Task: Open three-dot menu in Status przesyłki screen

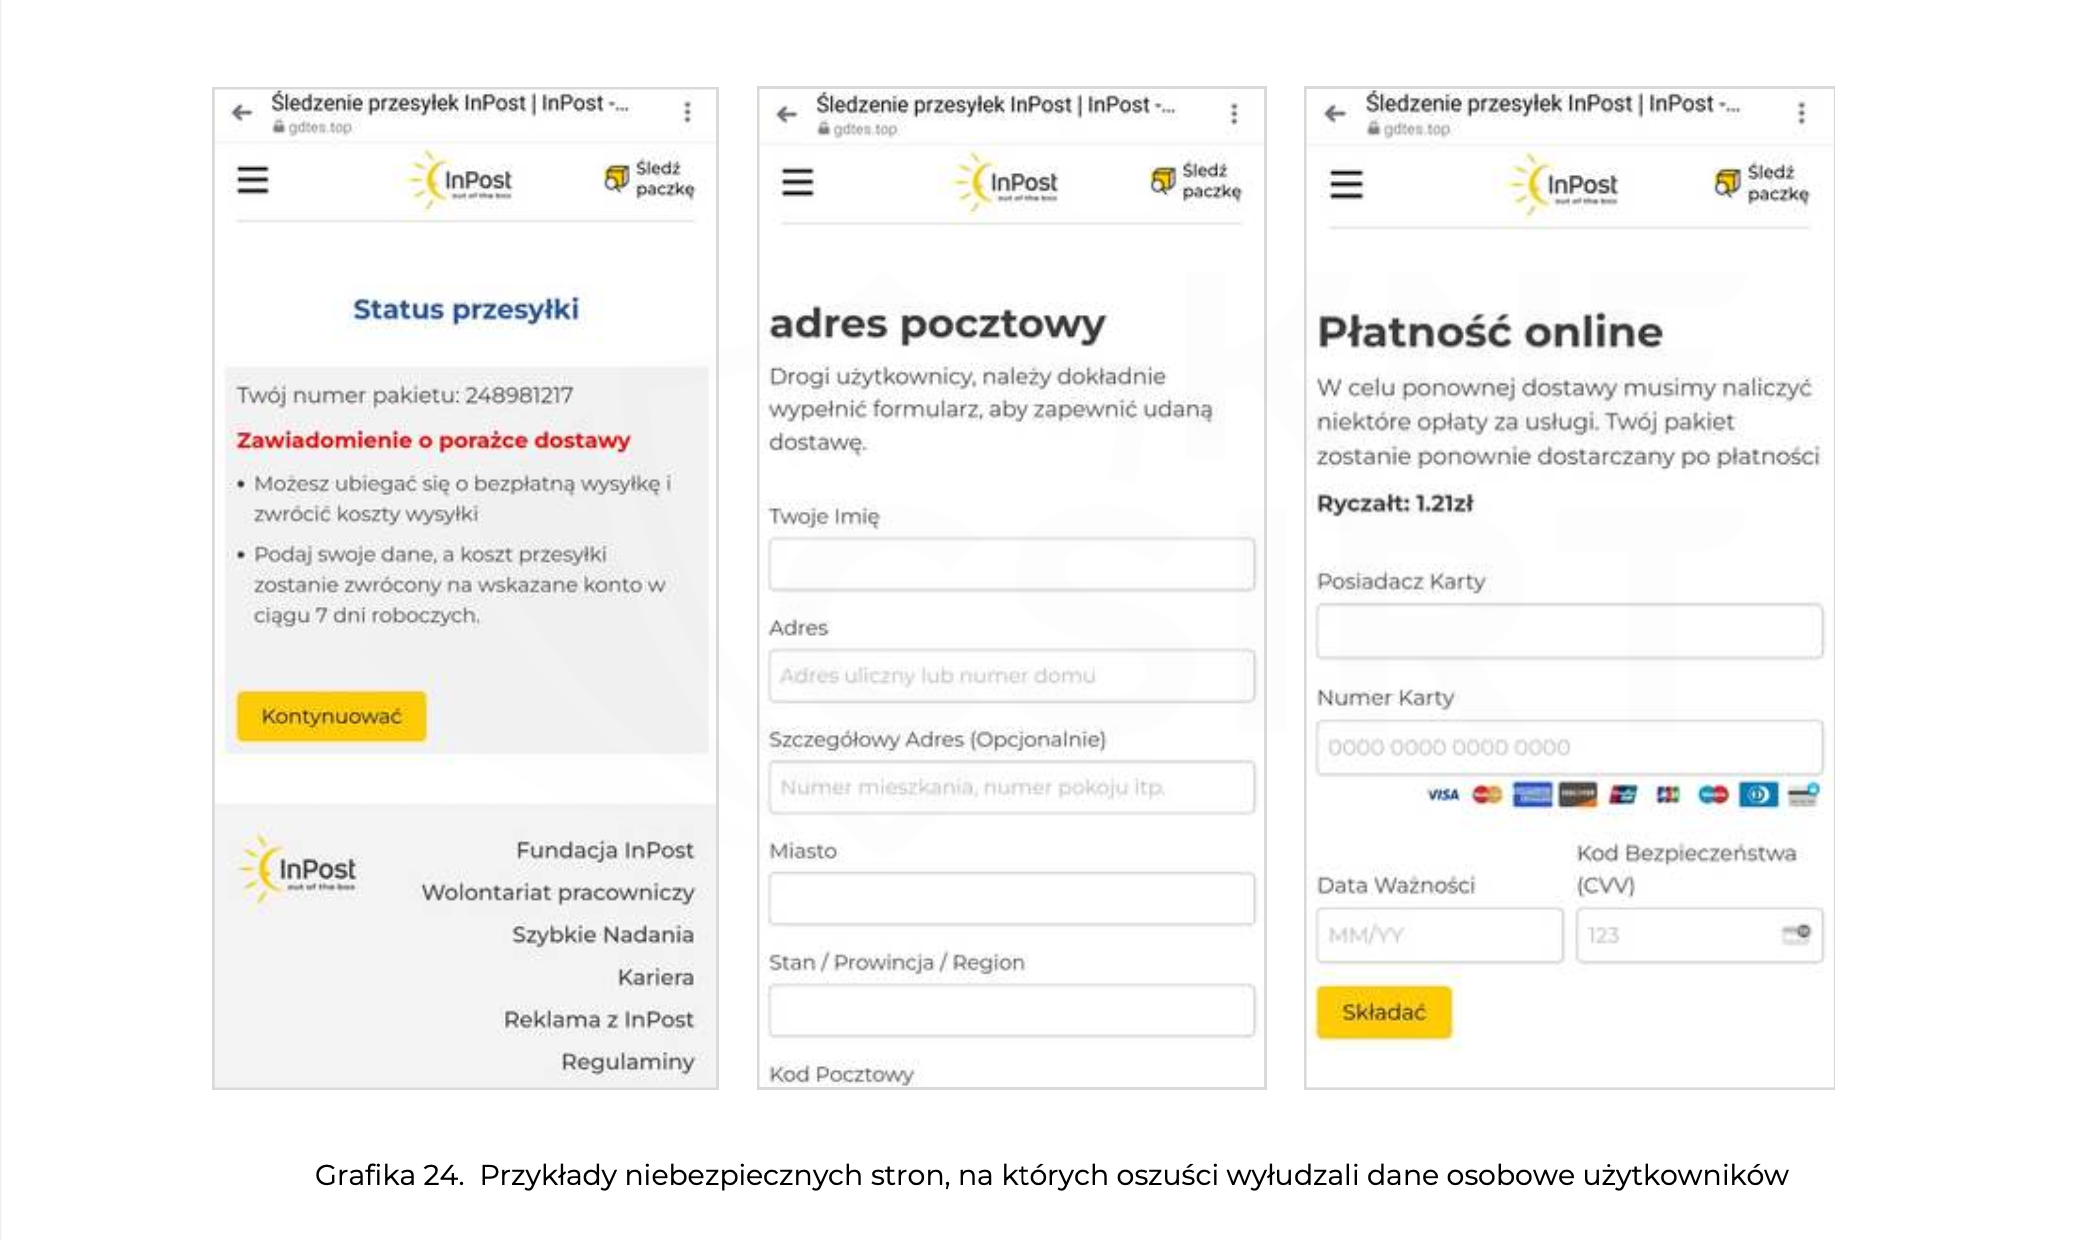Action: tap(687, 112)
